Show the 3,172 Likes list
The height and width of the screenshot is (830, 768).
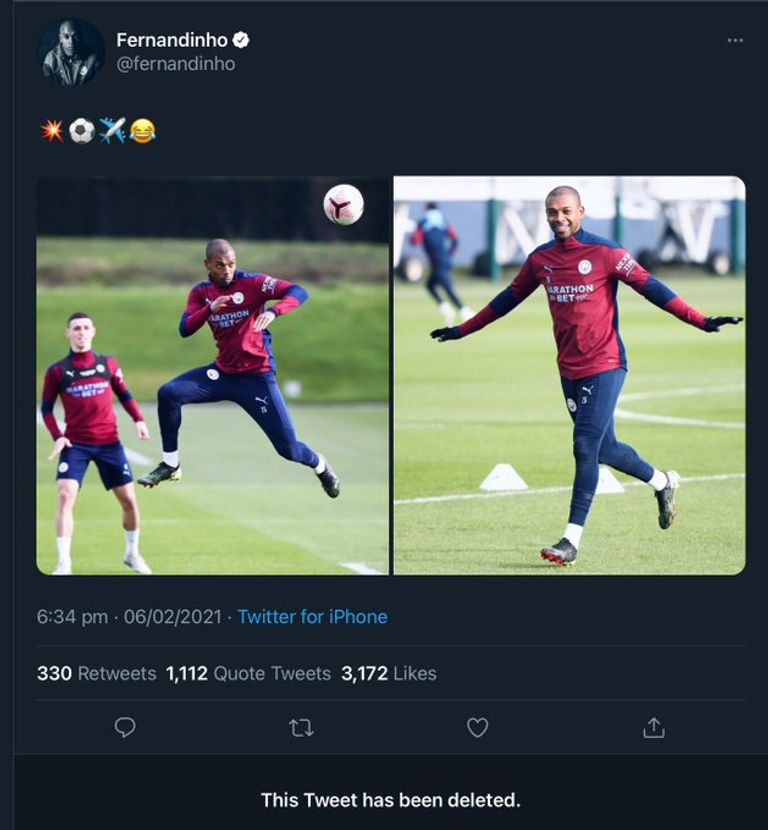[389, 673]
